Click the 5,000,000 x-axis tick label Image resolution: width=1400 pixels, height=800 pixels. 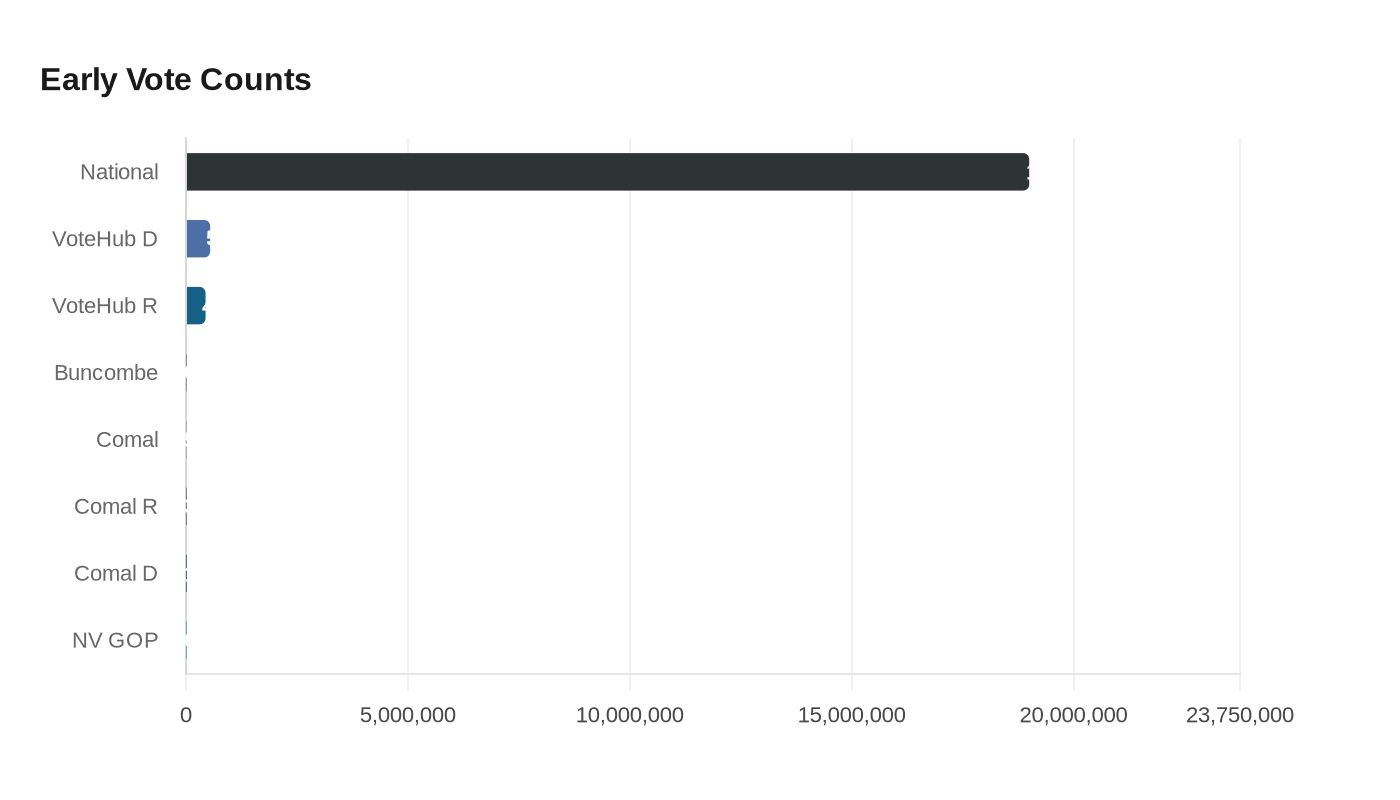pos(408,715)
